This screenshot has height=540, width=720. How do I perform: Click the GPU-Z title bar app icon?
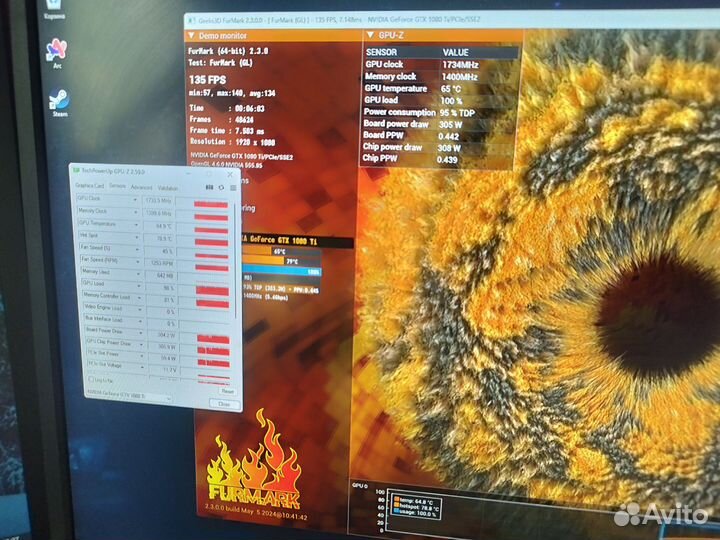[x=77, y=171]
